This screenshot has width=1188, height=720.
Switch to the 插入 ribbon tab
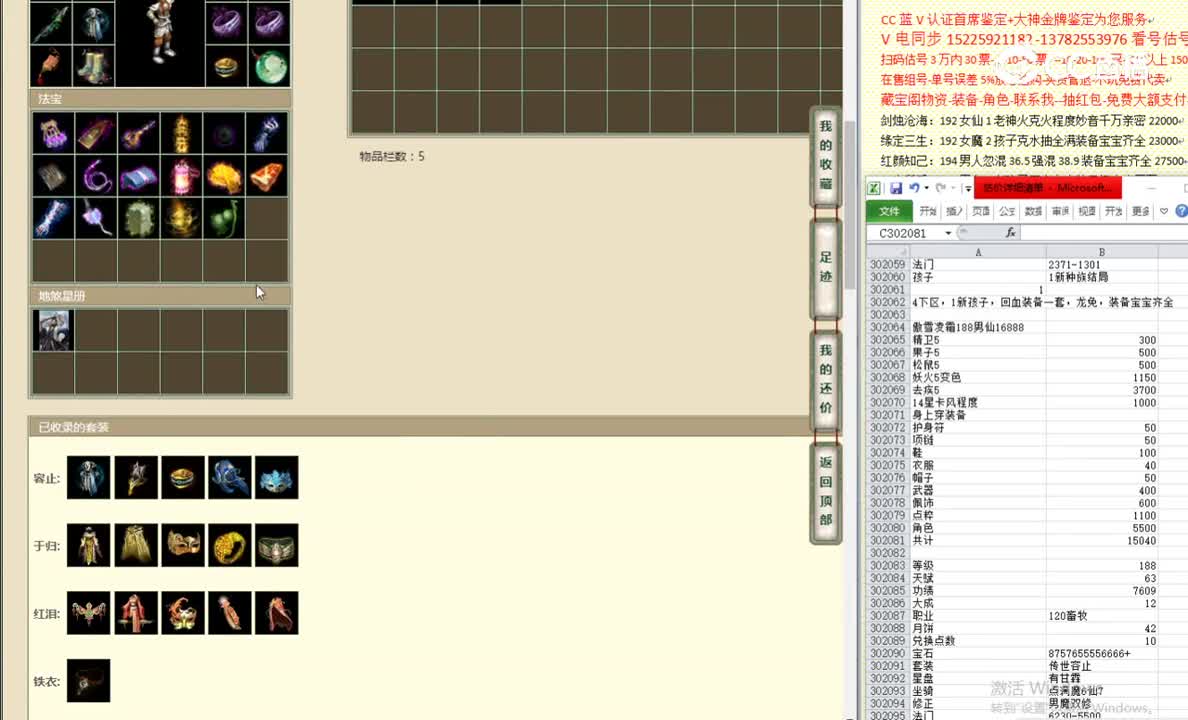pos(954,211)
